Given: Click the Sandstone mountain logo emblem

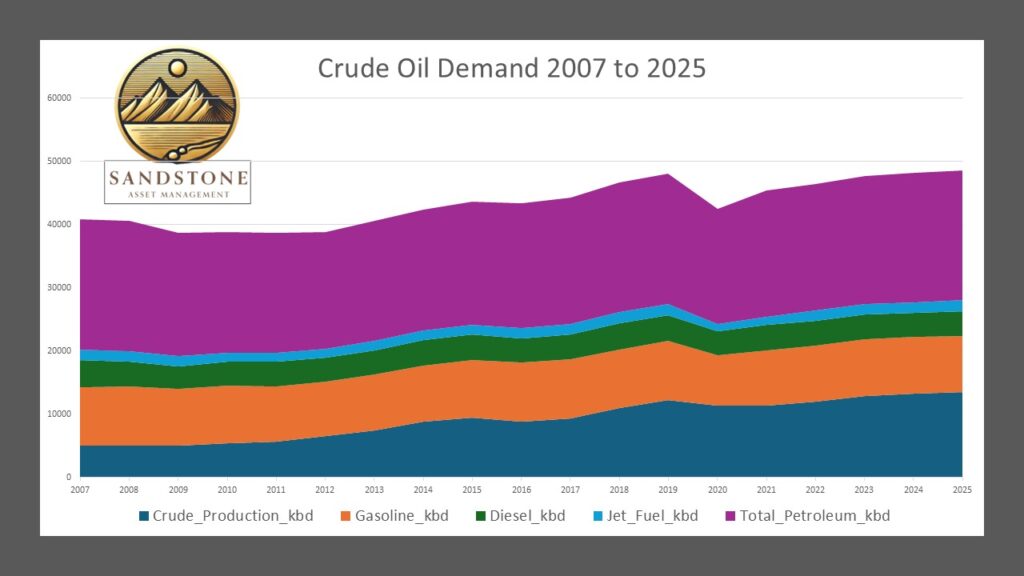Looking at the screenshot, I should 178,104.
